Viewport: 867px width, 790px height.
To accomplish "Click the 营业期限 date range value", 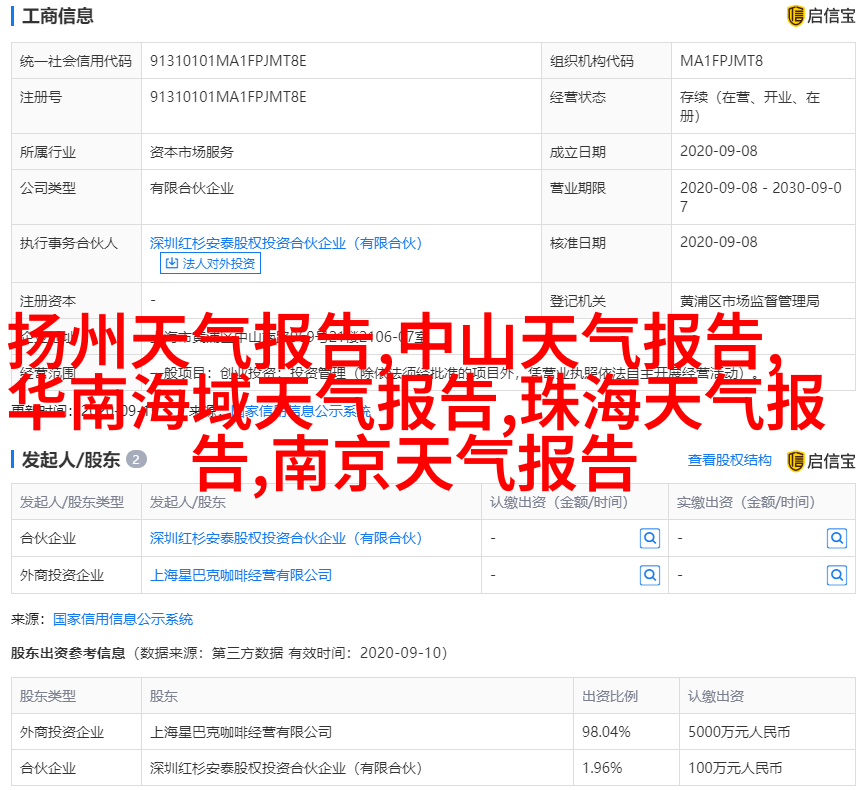I will 761,197.
